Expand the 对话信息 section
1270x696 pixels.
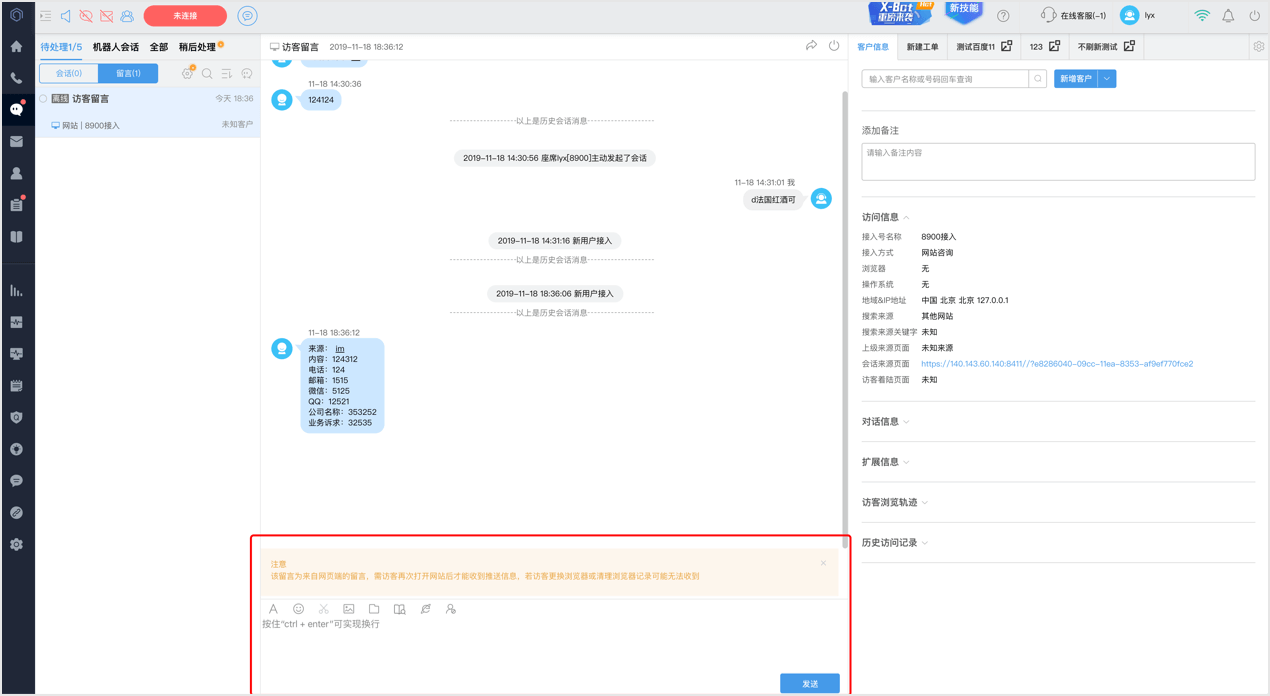tap(886, 422)
